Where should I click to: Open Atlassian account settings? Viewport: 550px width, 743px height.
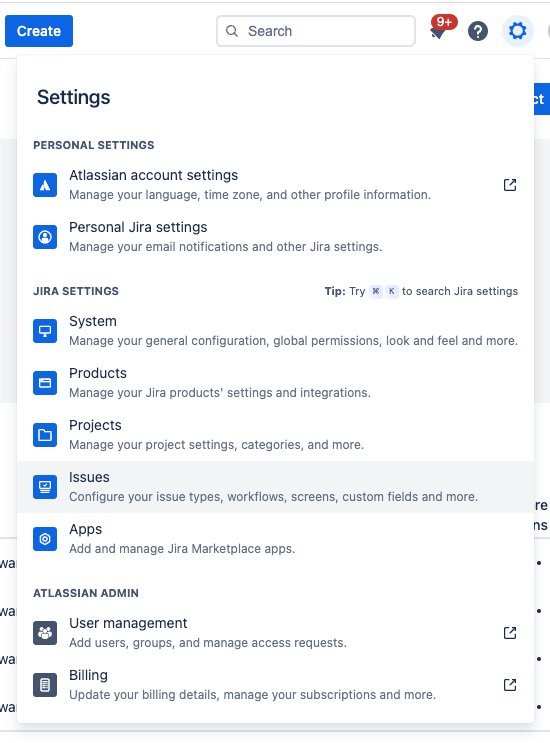coord(275,185)
